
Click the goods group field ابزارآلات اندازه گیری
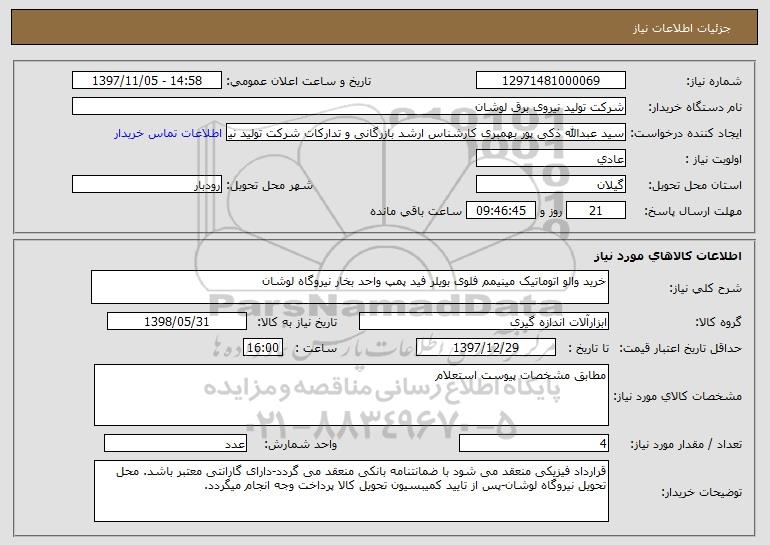pos(484,322)
